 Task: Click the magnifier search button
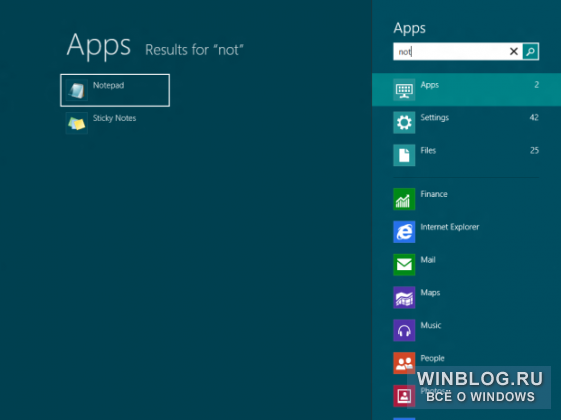(531, 52)
